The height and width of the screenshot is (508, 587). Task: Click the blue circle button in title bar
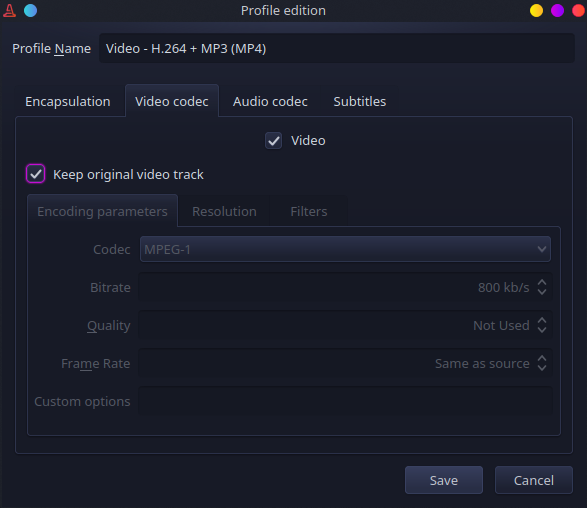[30, 10]
